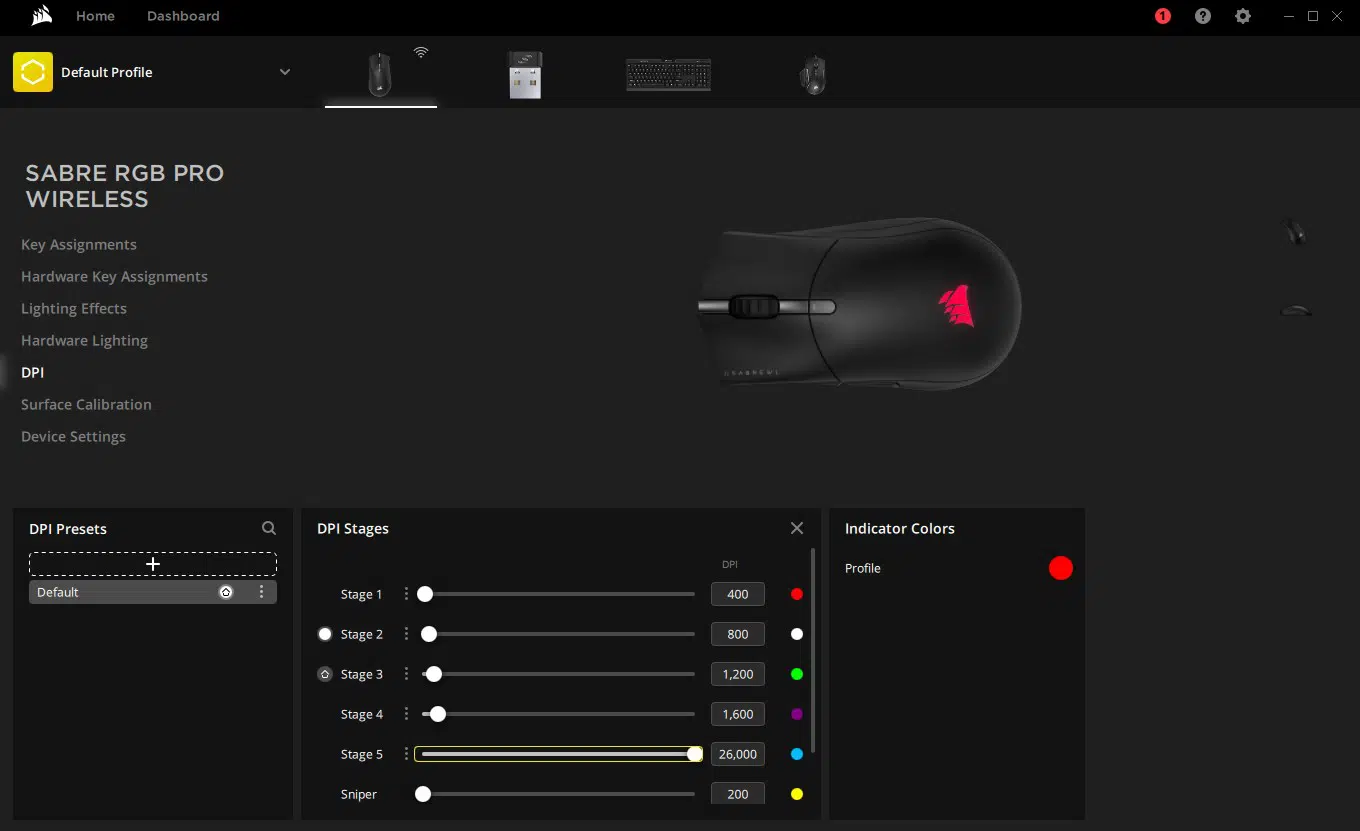Viewport: 1360px width, 831px height.
Task: Open the Surface Calibration link
Action: pos(86,404)
